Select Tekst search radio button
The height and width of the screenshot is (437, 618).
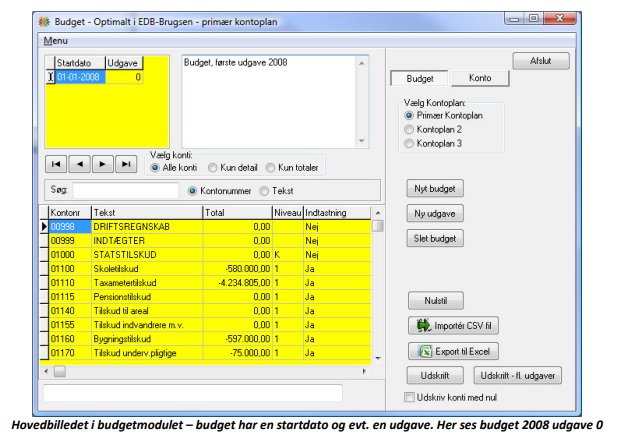tap(264, 191)
